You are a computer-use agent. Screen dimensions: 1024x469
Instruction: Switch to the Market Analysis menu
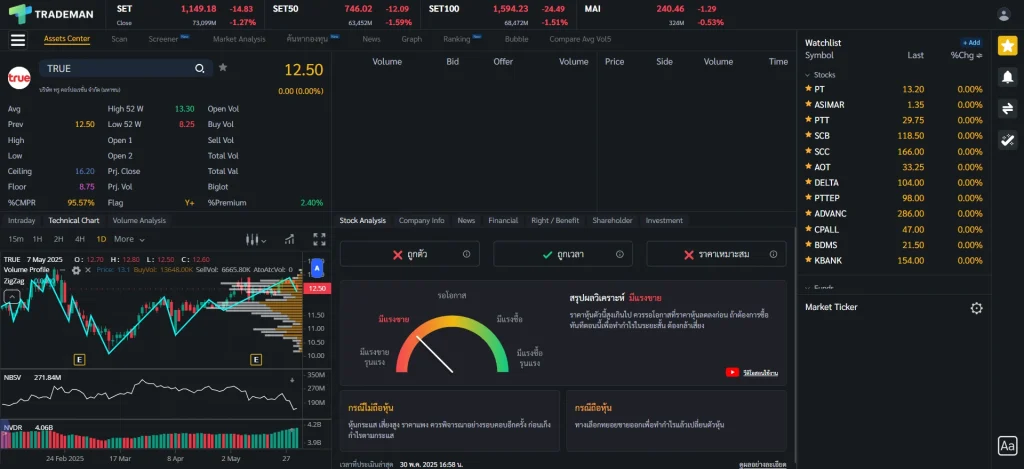[x=239, y=39]
